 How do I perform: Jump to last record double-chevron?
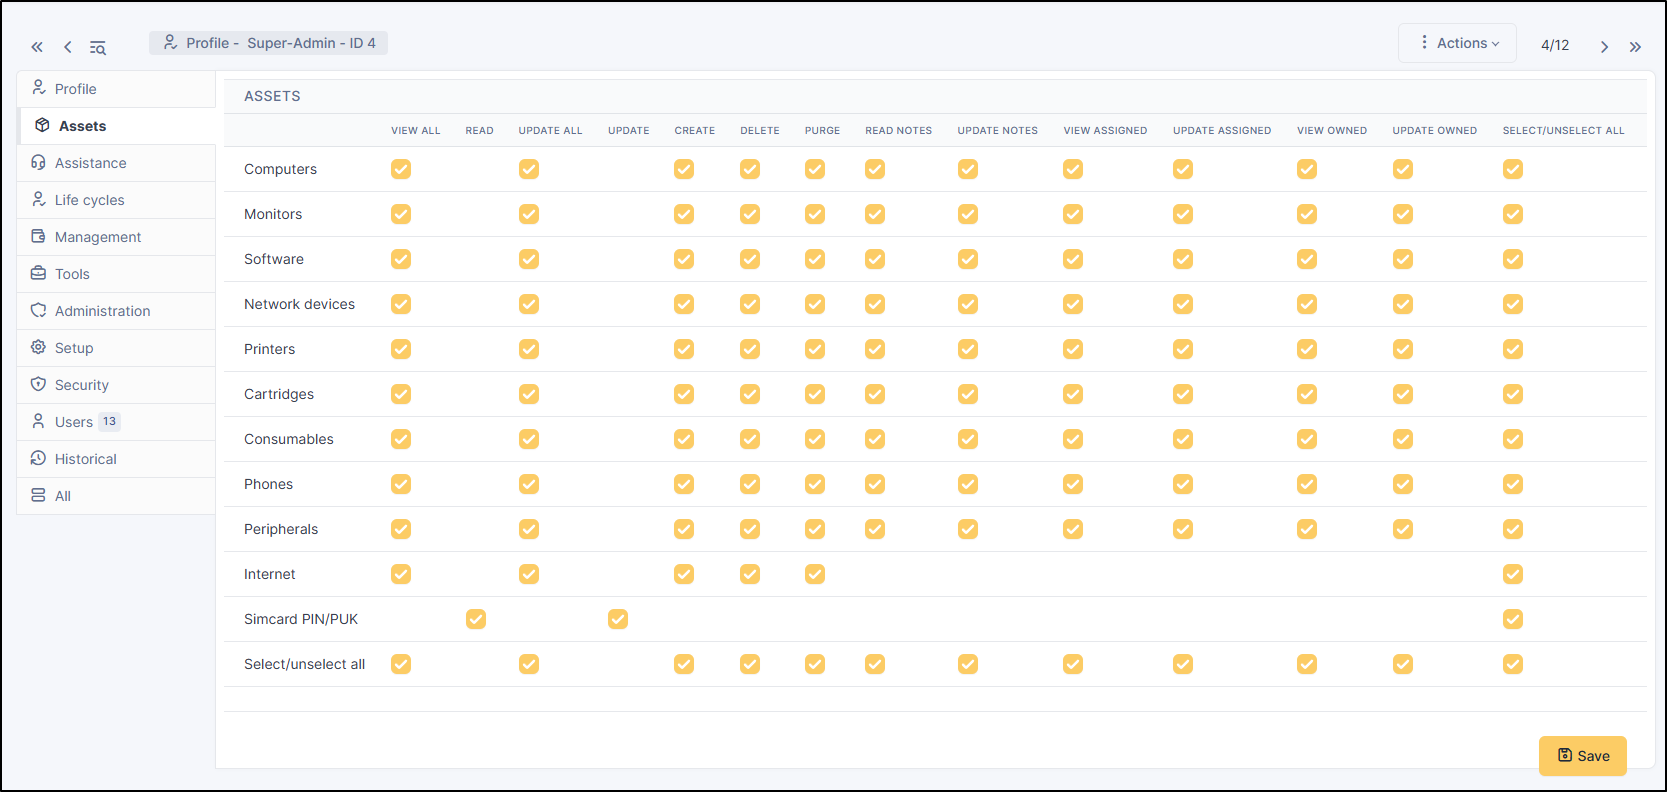(x=1635, y=47)
